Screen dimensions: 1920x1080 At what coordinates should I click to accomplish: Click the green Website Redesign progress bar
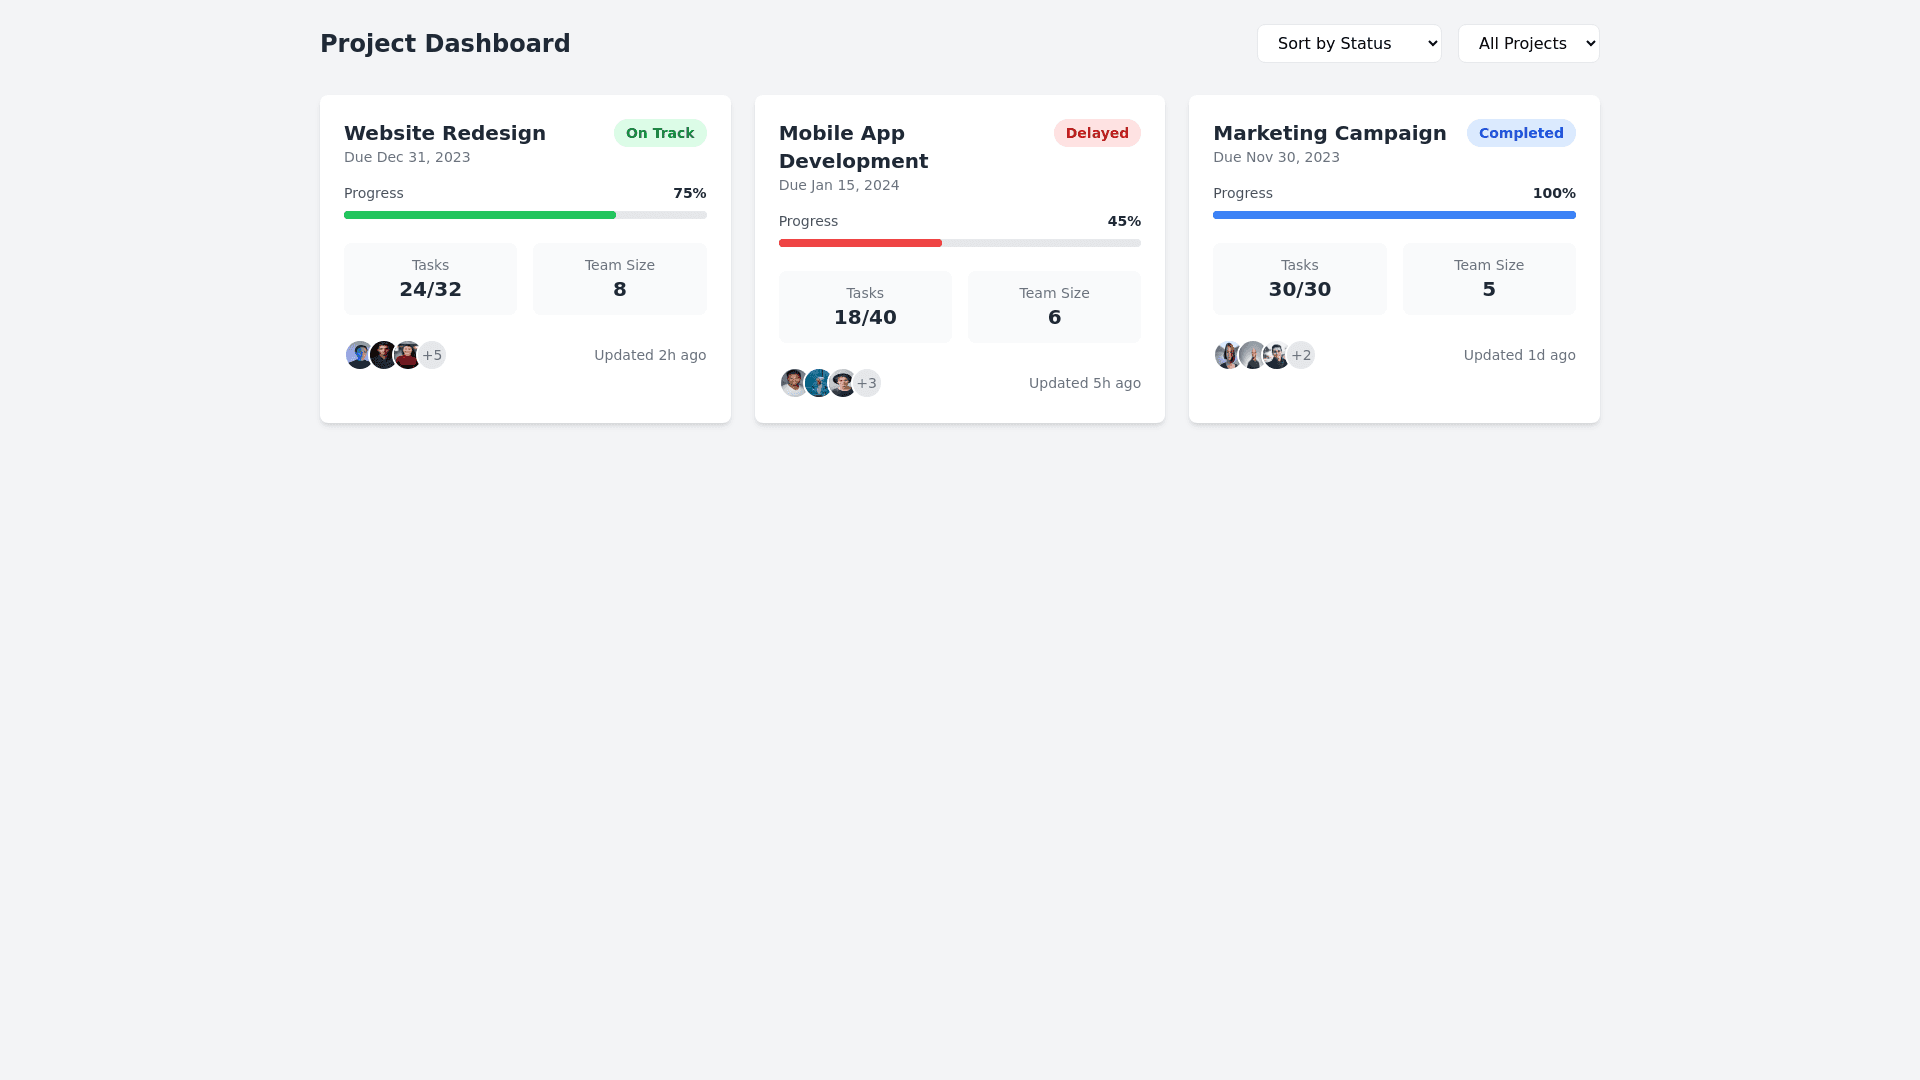[x=480, y=215]
